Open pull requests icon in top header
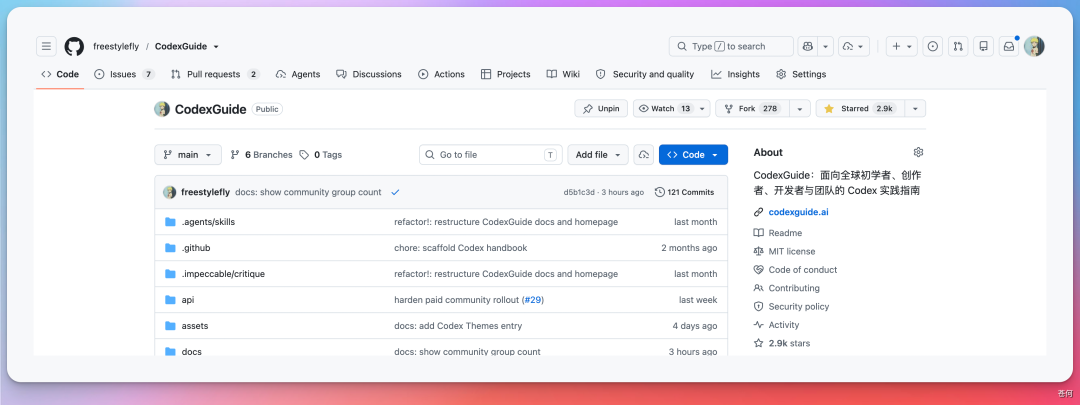Screen dimensions: 1080x405 tap(957, 46)
